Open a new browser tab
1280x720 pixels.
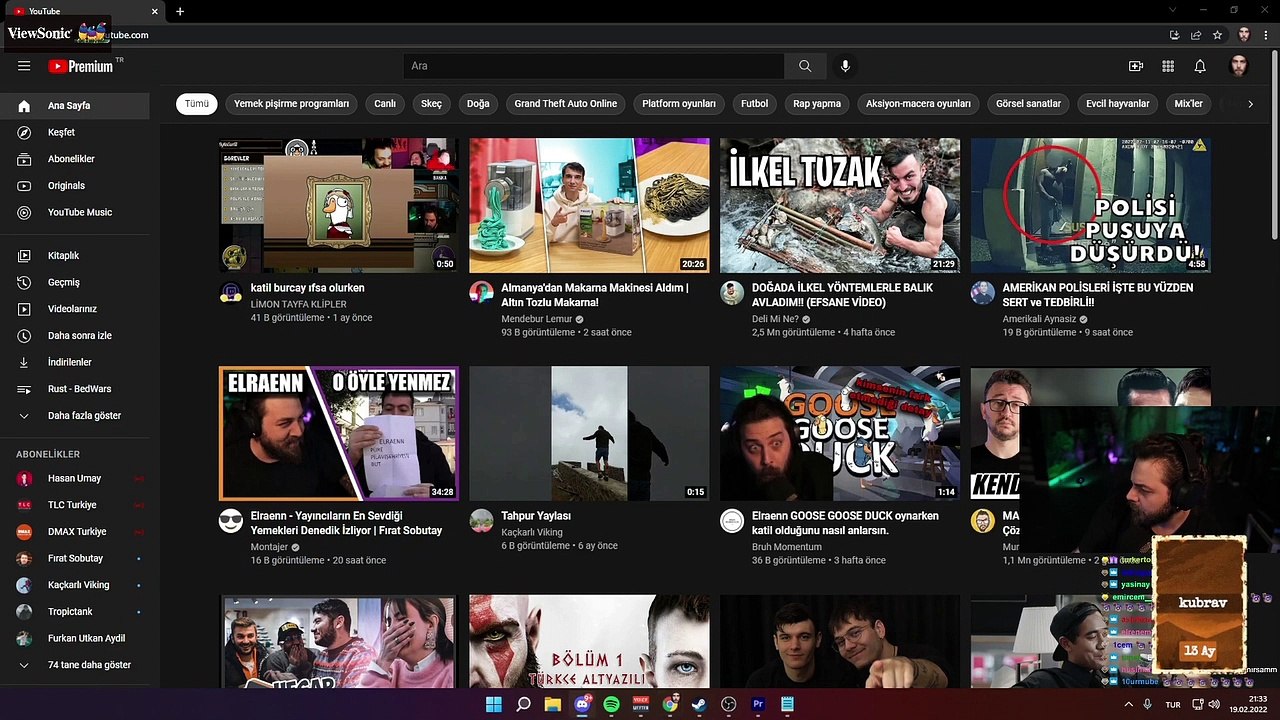coord(180,11)
